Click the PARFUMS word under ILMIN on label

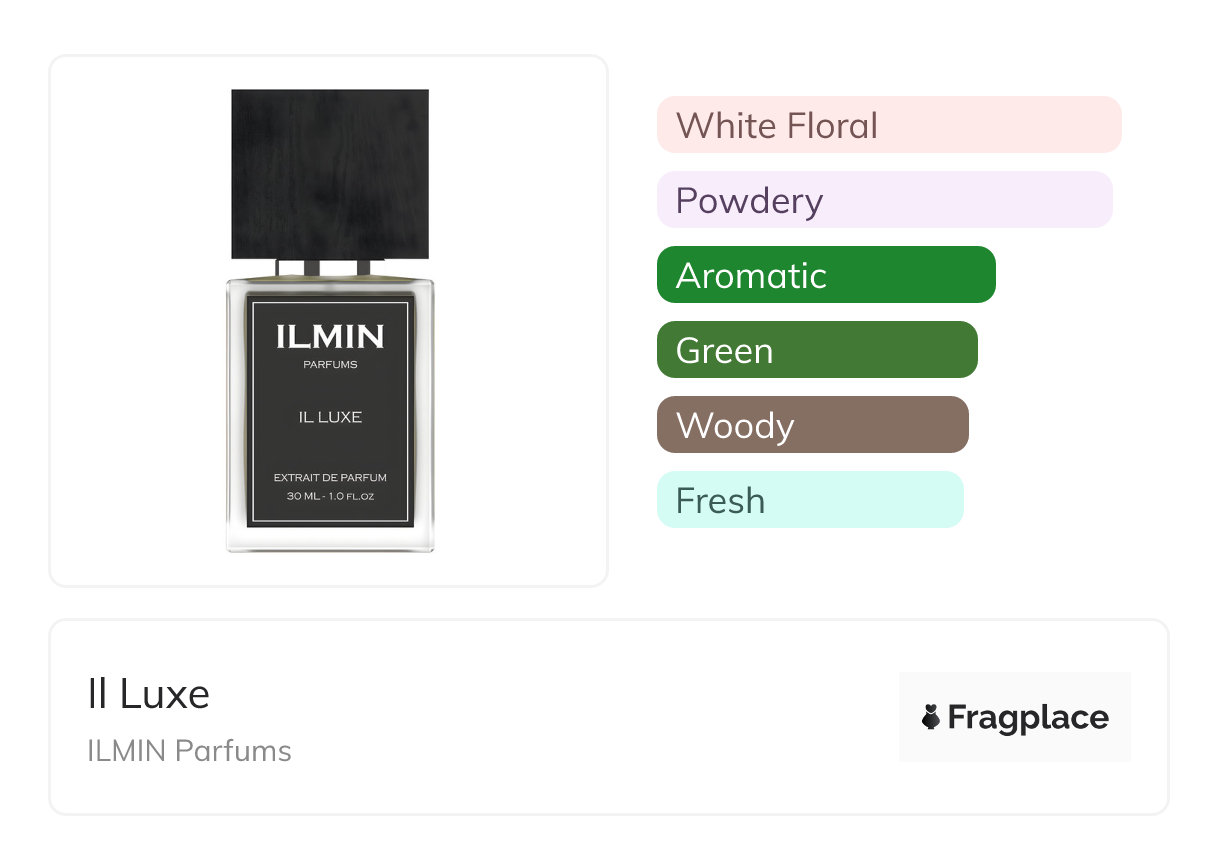point(330,365)
